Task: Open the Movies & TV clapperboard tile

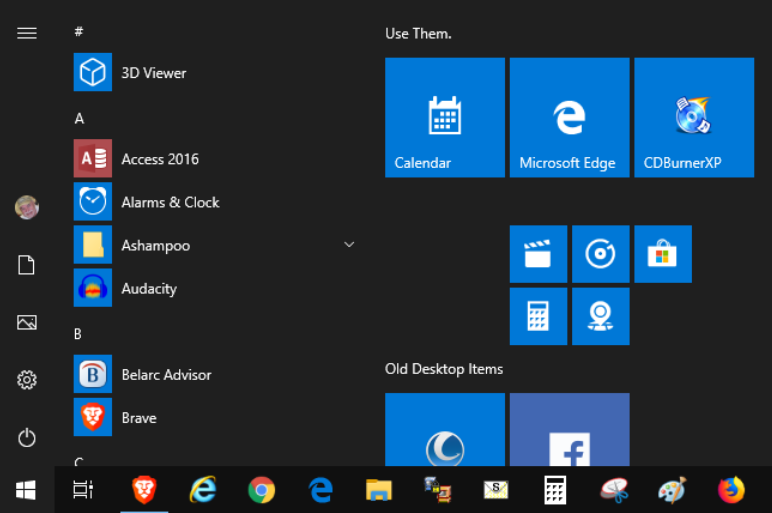Action: [538, 254]
